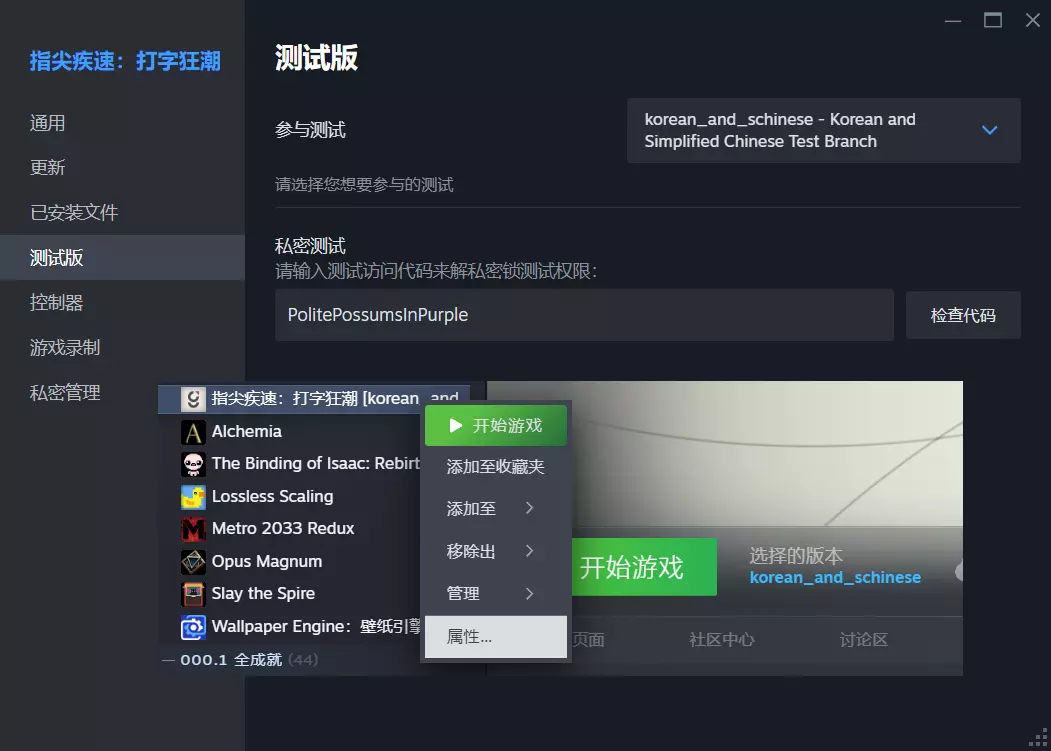
Task: Expand the 管理 submenu
Action: tap(495, 593)
